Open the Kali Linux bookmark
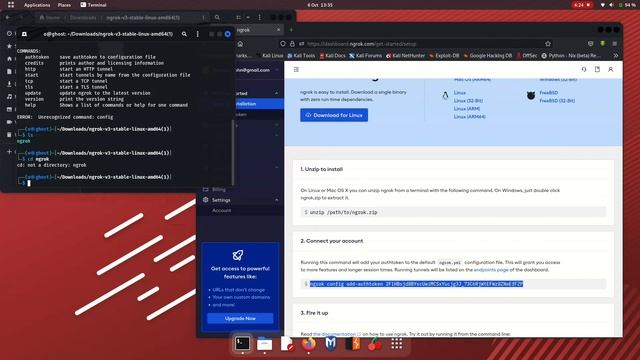This screenshot has height=360, width=640. point(270,56)
